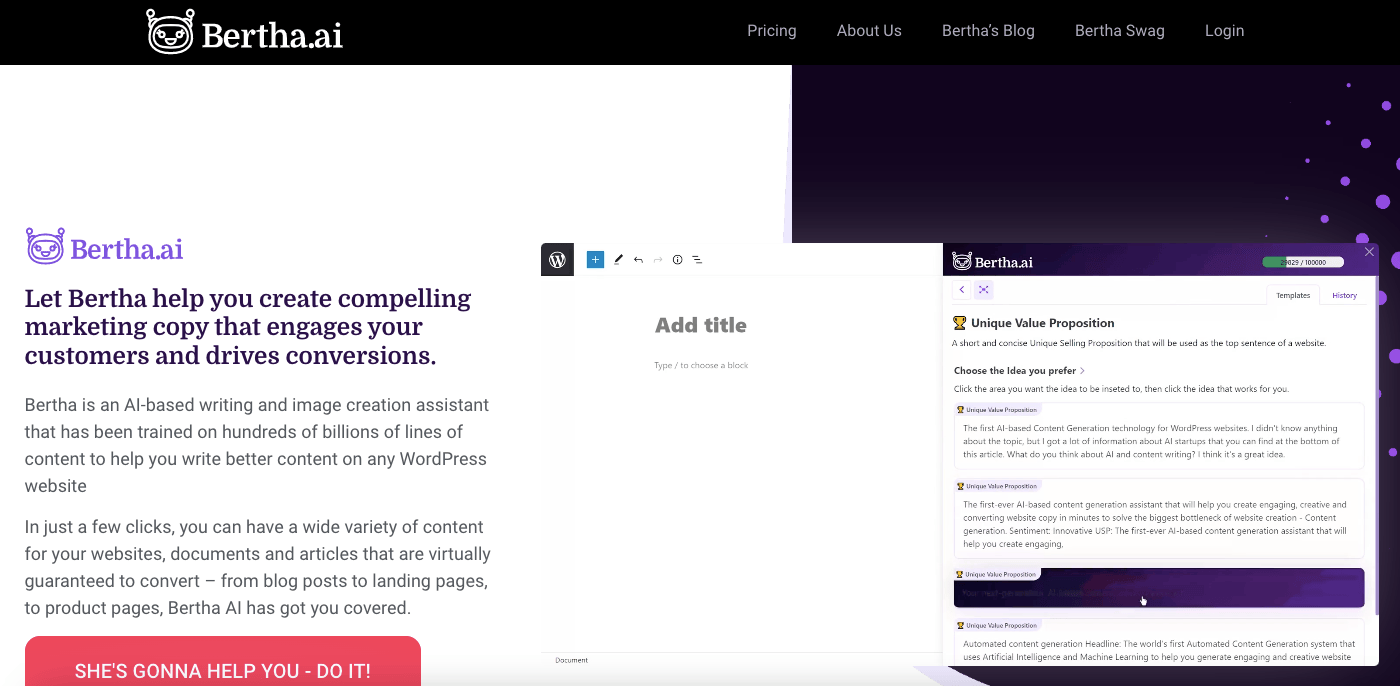Switch to the History tab
The width and height of the screenshot is (1400, 686).
pyautogui.click(x=1345, y=295)
